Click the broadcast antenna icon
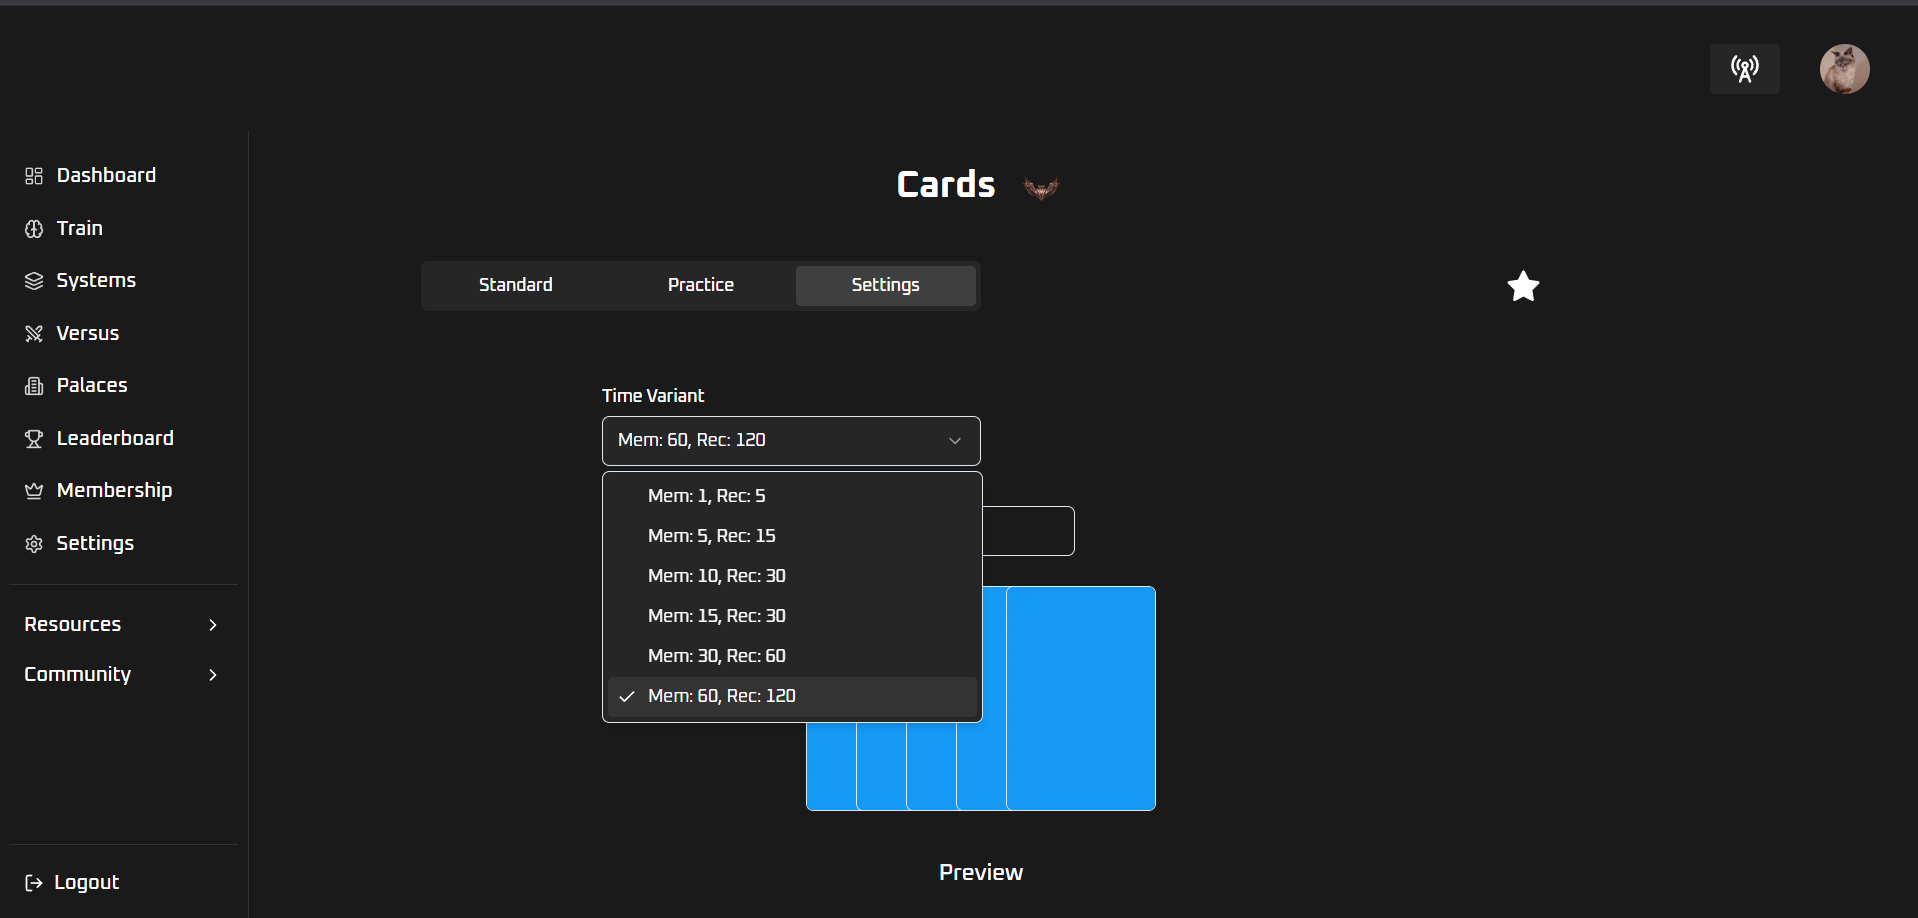The image size is (1918, 918). click(x=1744, y=69)
